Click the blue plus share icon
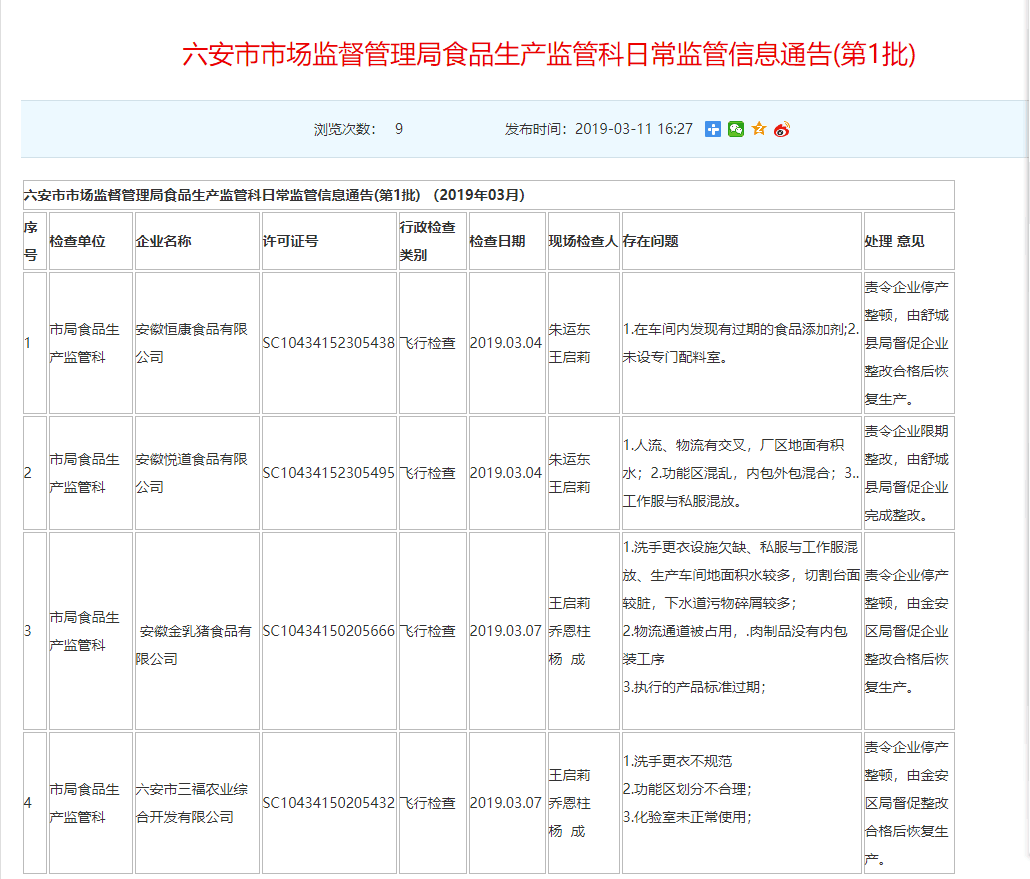 pos(713,129)
